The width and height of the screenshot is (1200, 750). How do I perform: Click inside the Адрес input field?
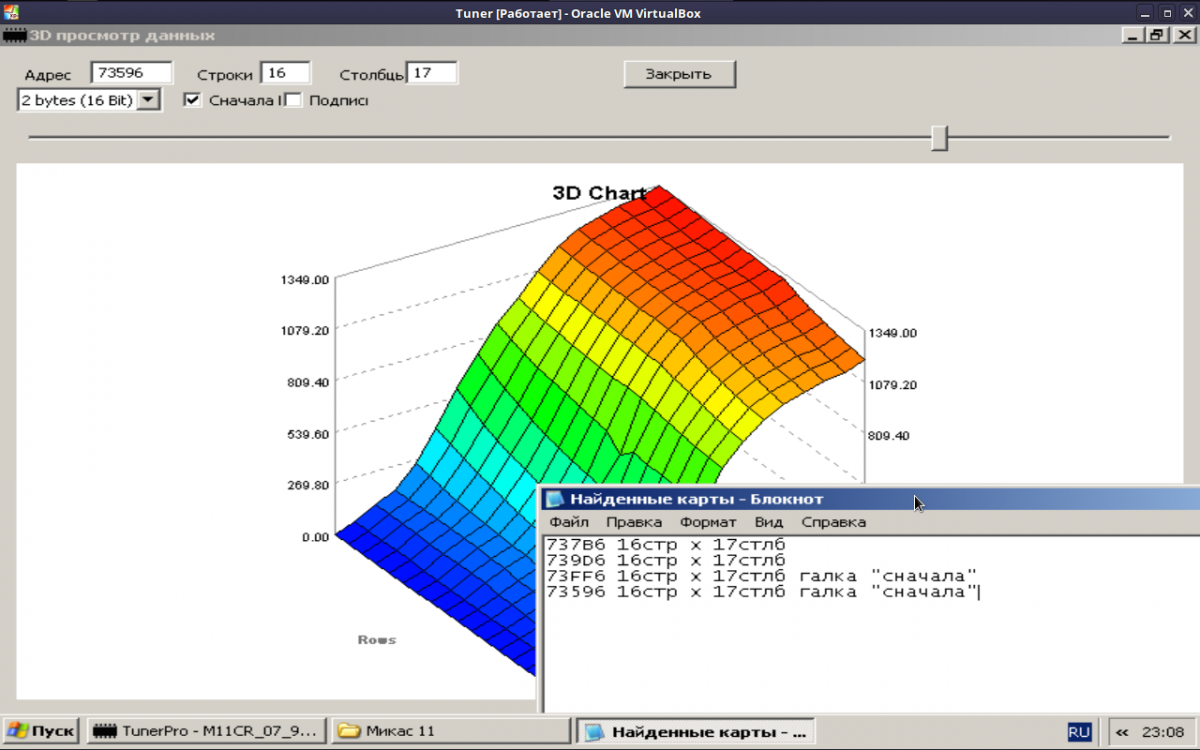131,73
